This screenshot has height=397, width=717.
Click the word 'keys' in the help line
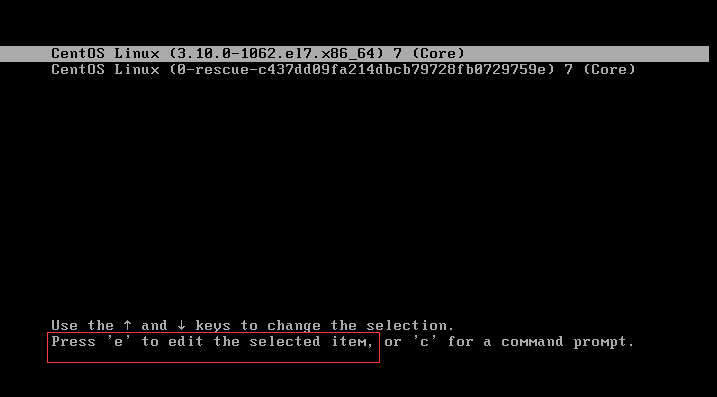click(213, 326)
